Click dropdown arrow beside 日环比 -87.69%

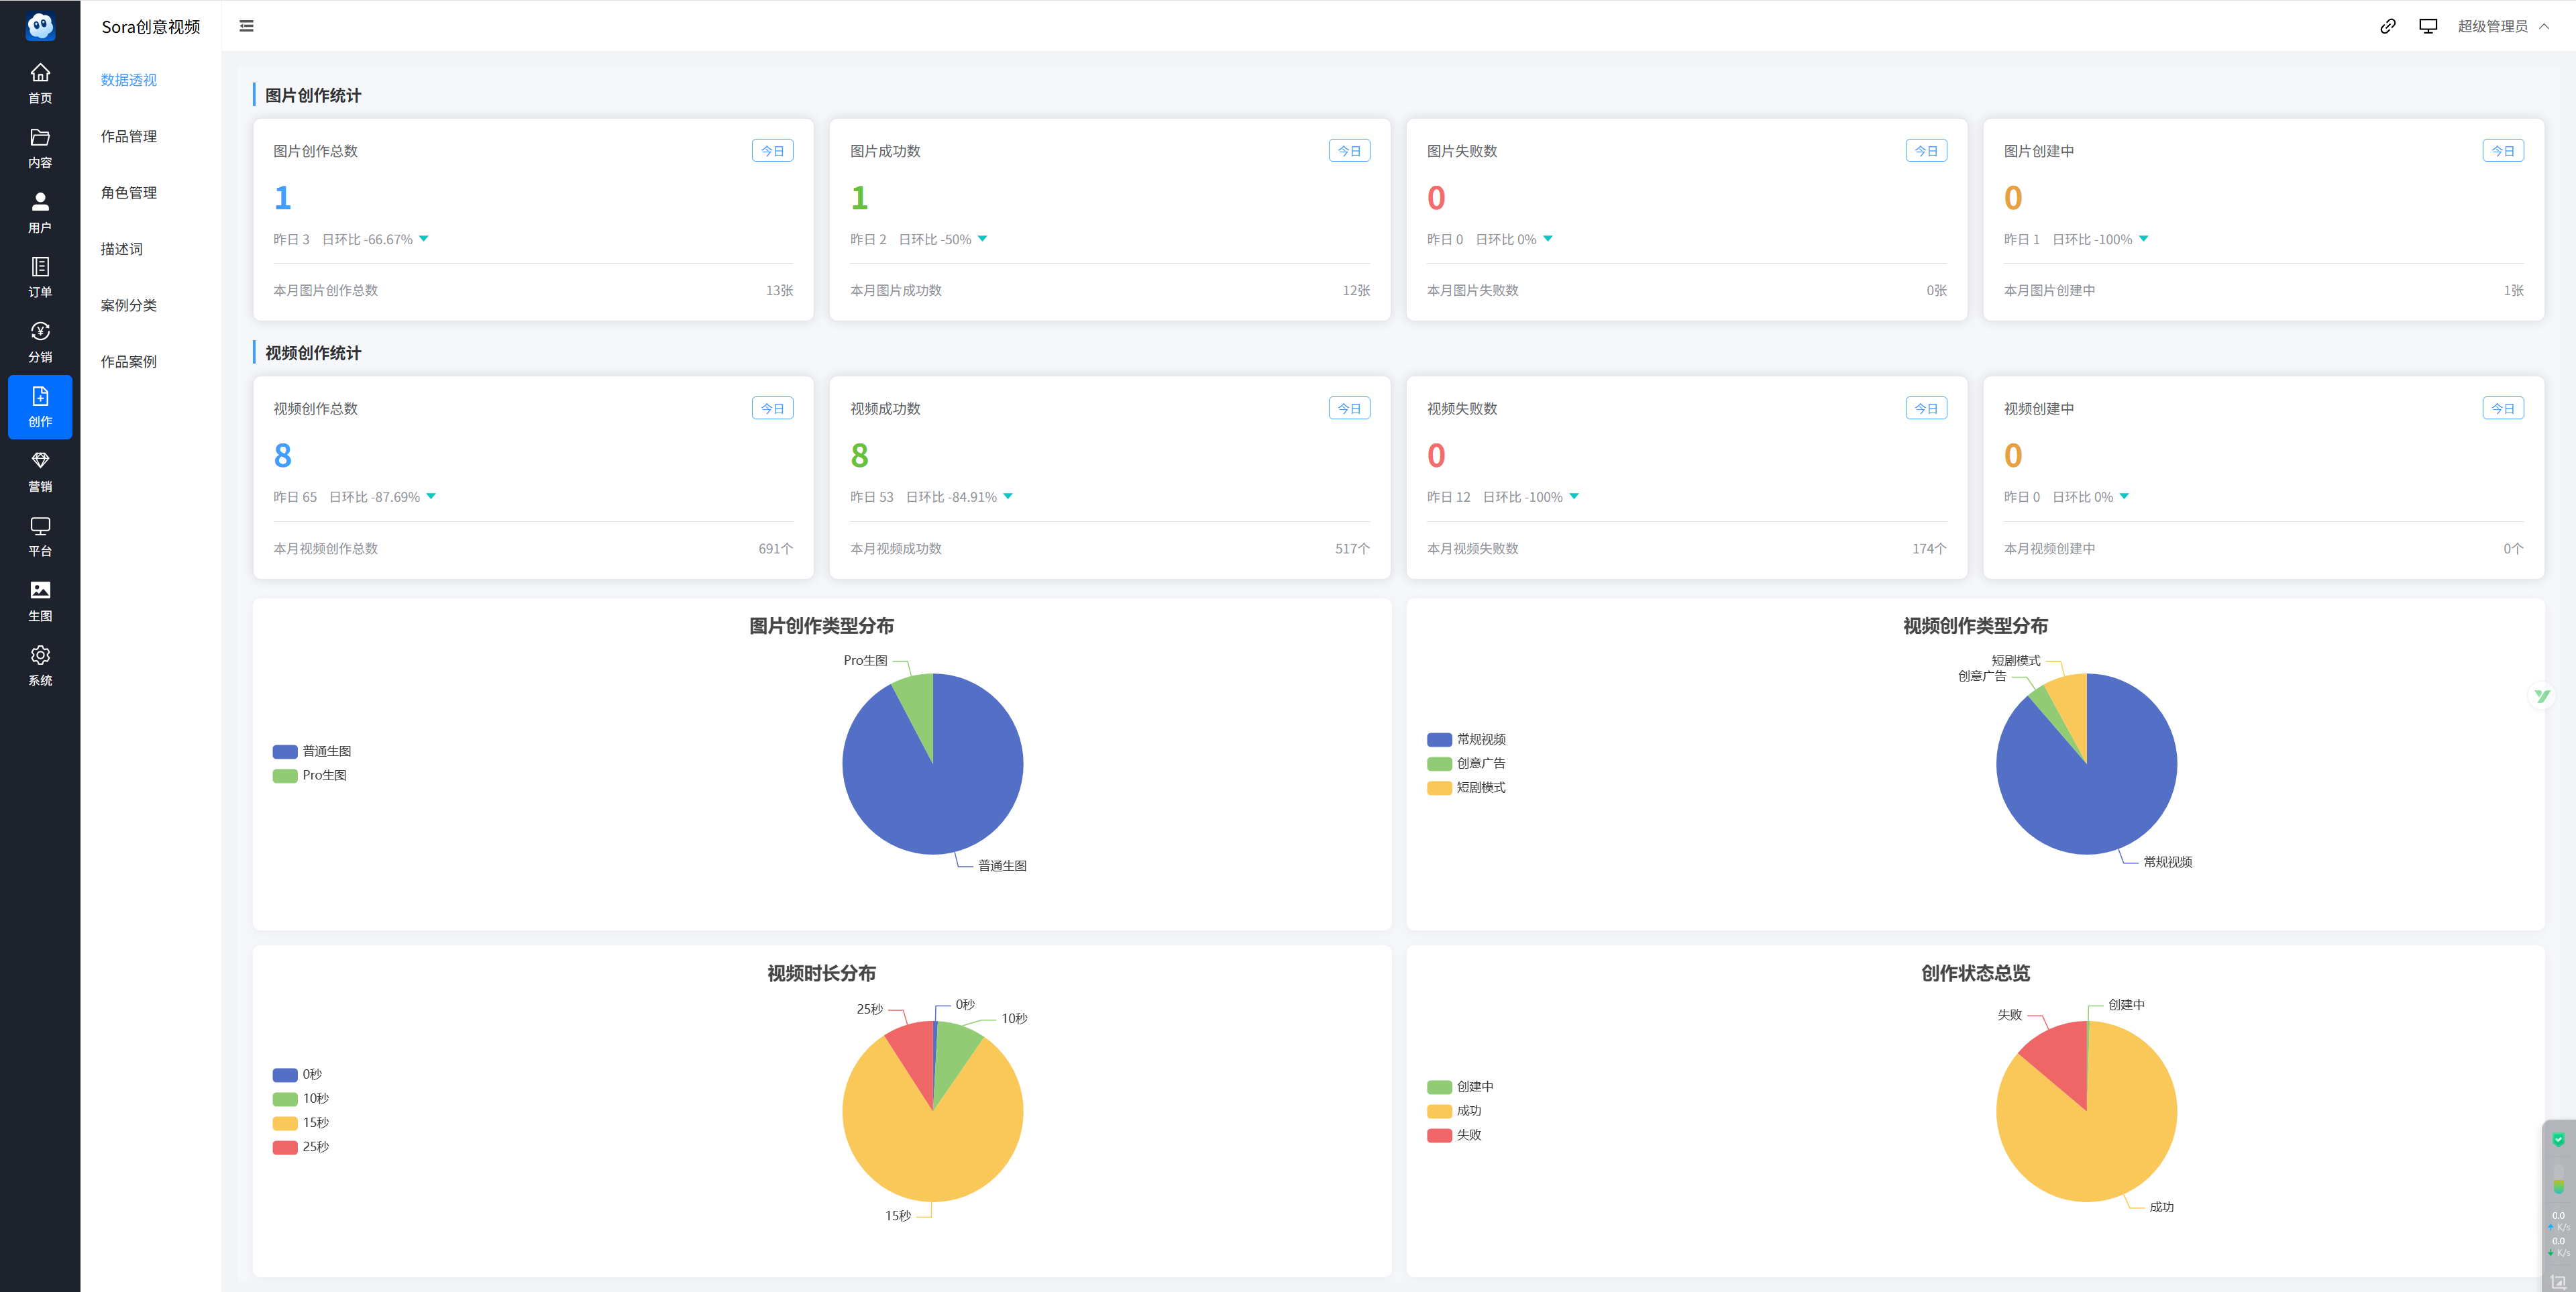[x=431, y=497]
